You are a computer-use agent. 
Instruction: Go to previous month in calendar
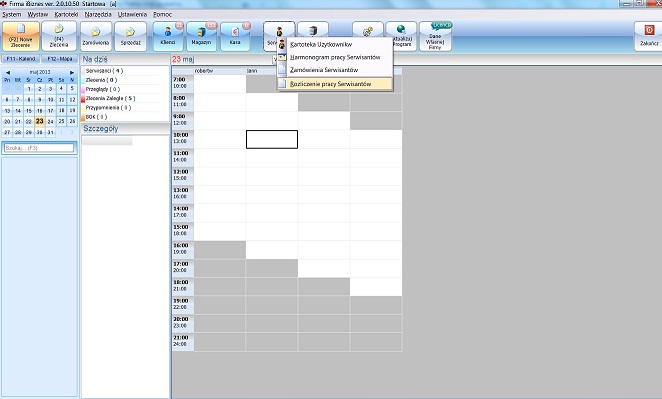pyautogui.click(x=8, y=73)
